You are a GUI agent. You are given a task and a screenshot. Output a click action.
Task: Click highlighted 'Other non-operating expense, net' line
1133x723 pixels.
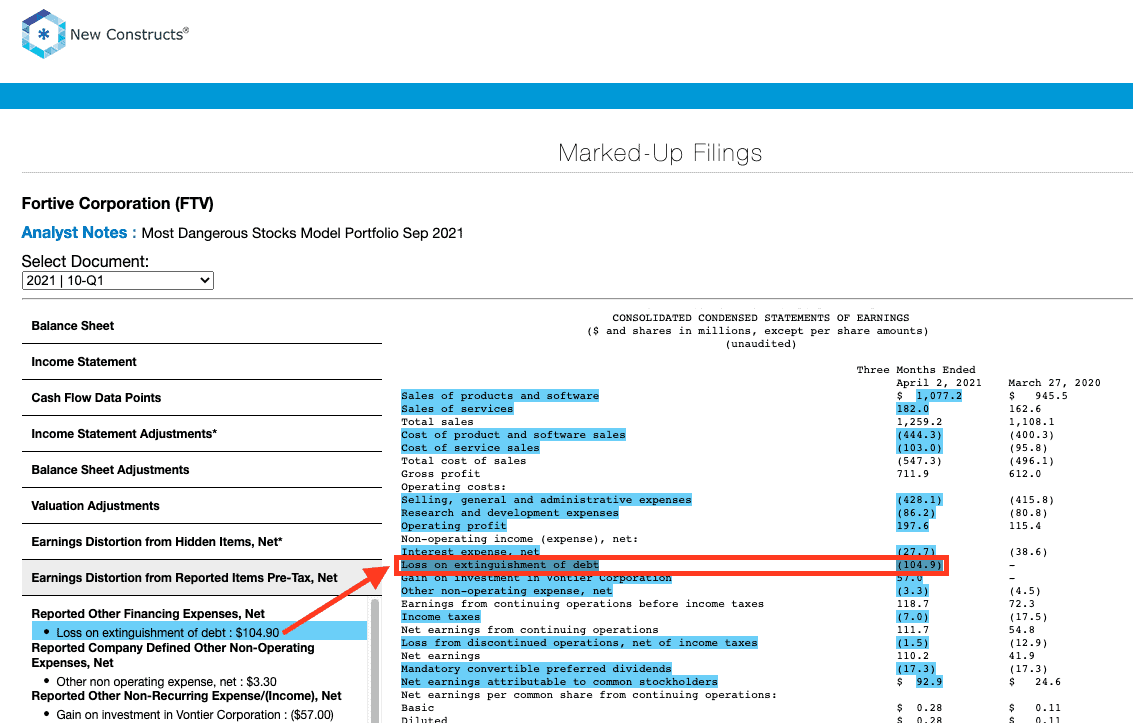click(x=507, y=591)
